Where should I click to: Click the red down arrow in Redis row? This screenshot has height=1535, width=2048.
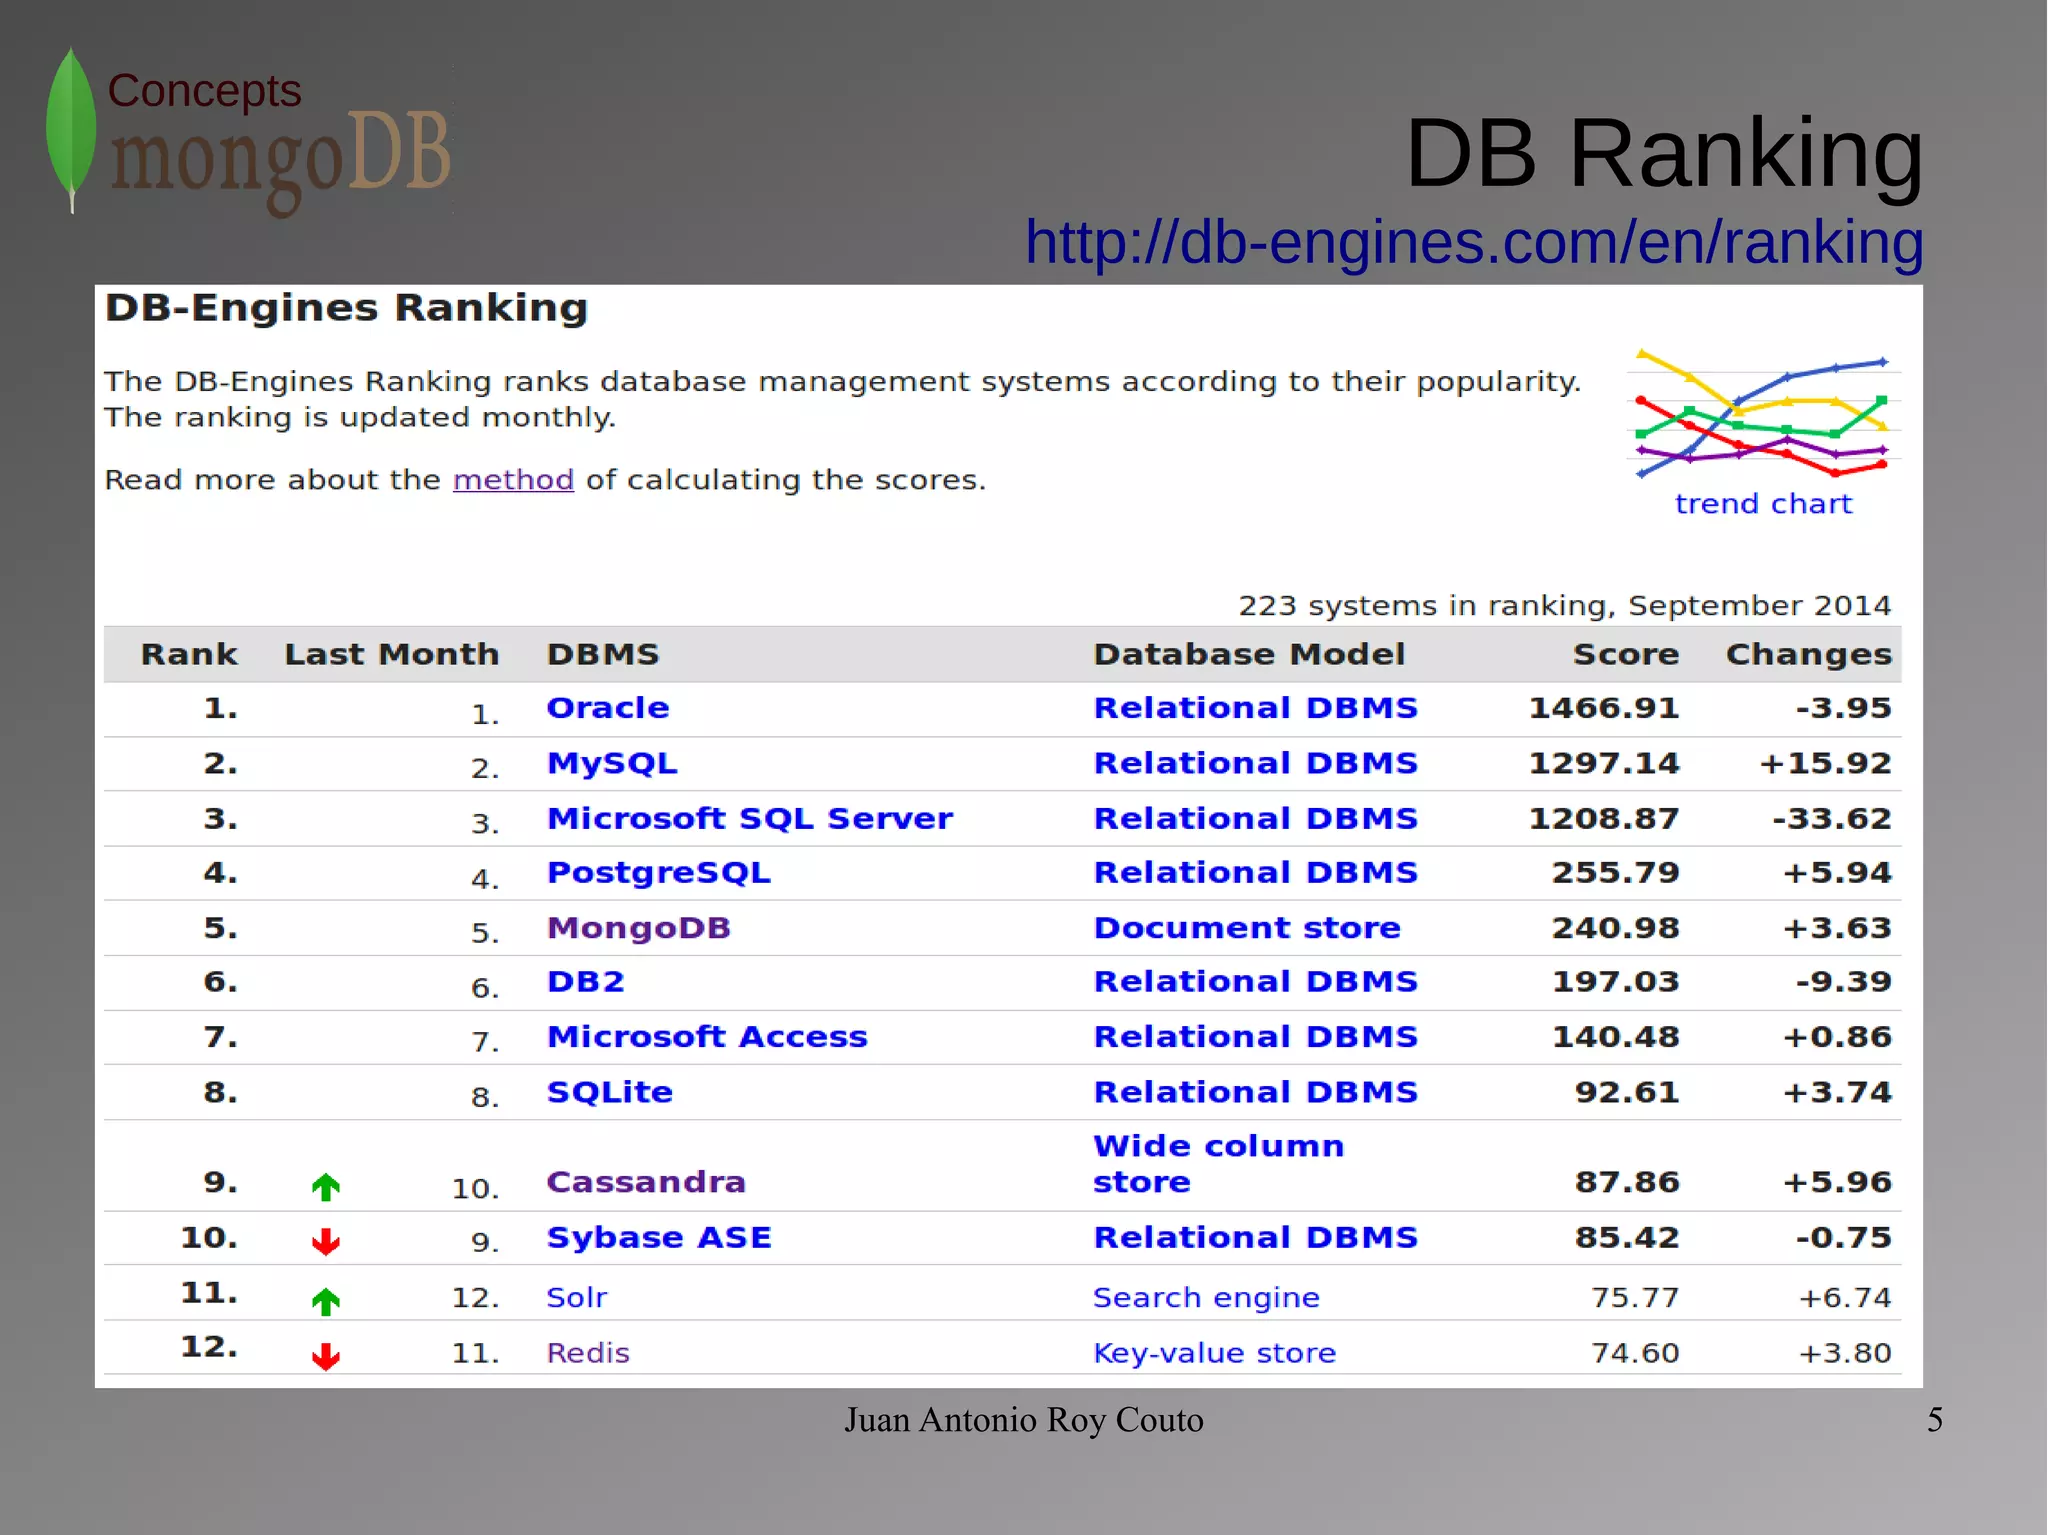[x=326, y=1357]
